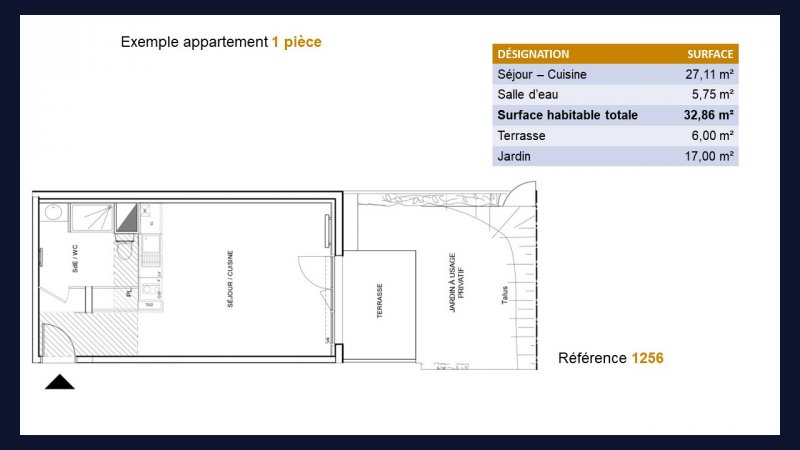This screenshot has width=800, height=450.
Task: Click the grey triangular duct shaft symbol
Action: click(x=126, y=218)
